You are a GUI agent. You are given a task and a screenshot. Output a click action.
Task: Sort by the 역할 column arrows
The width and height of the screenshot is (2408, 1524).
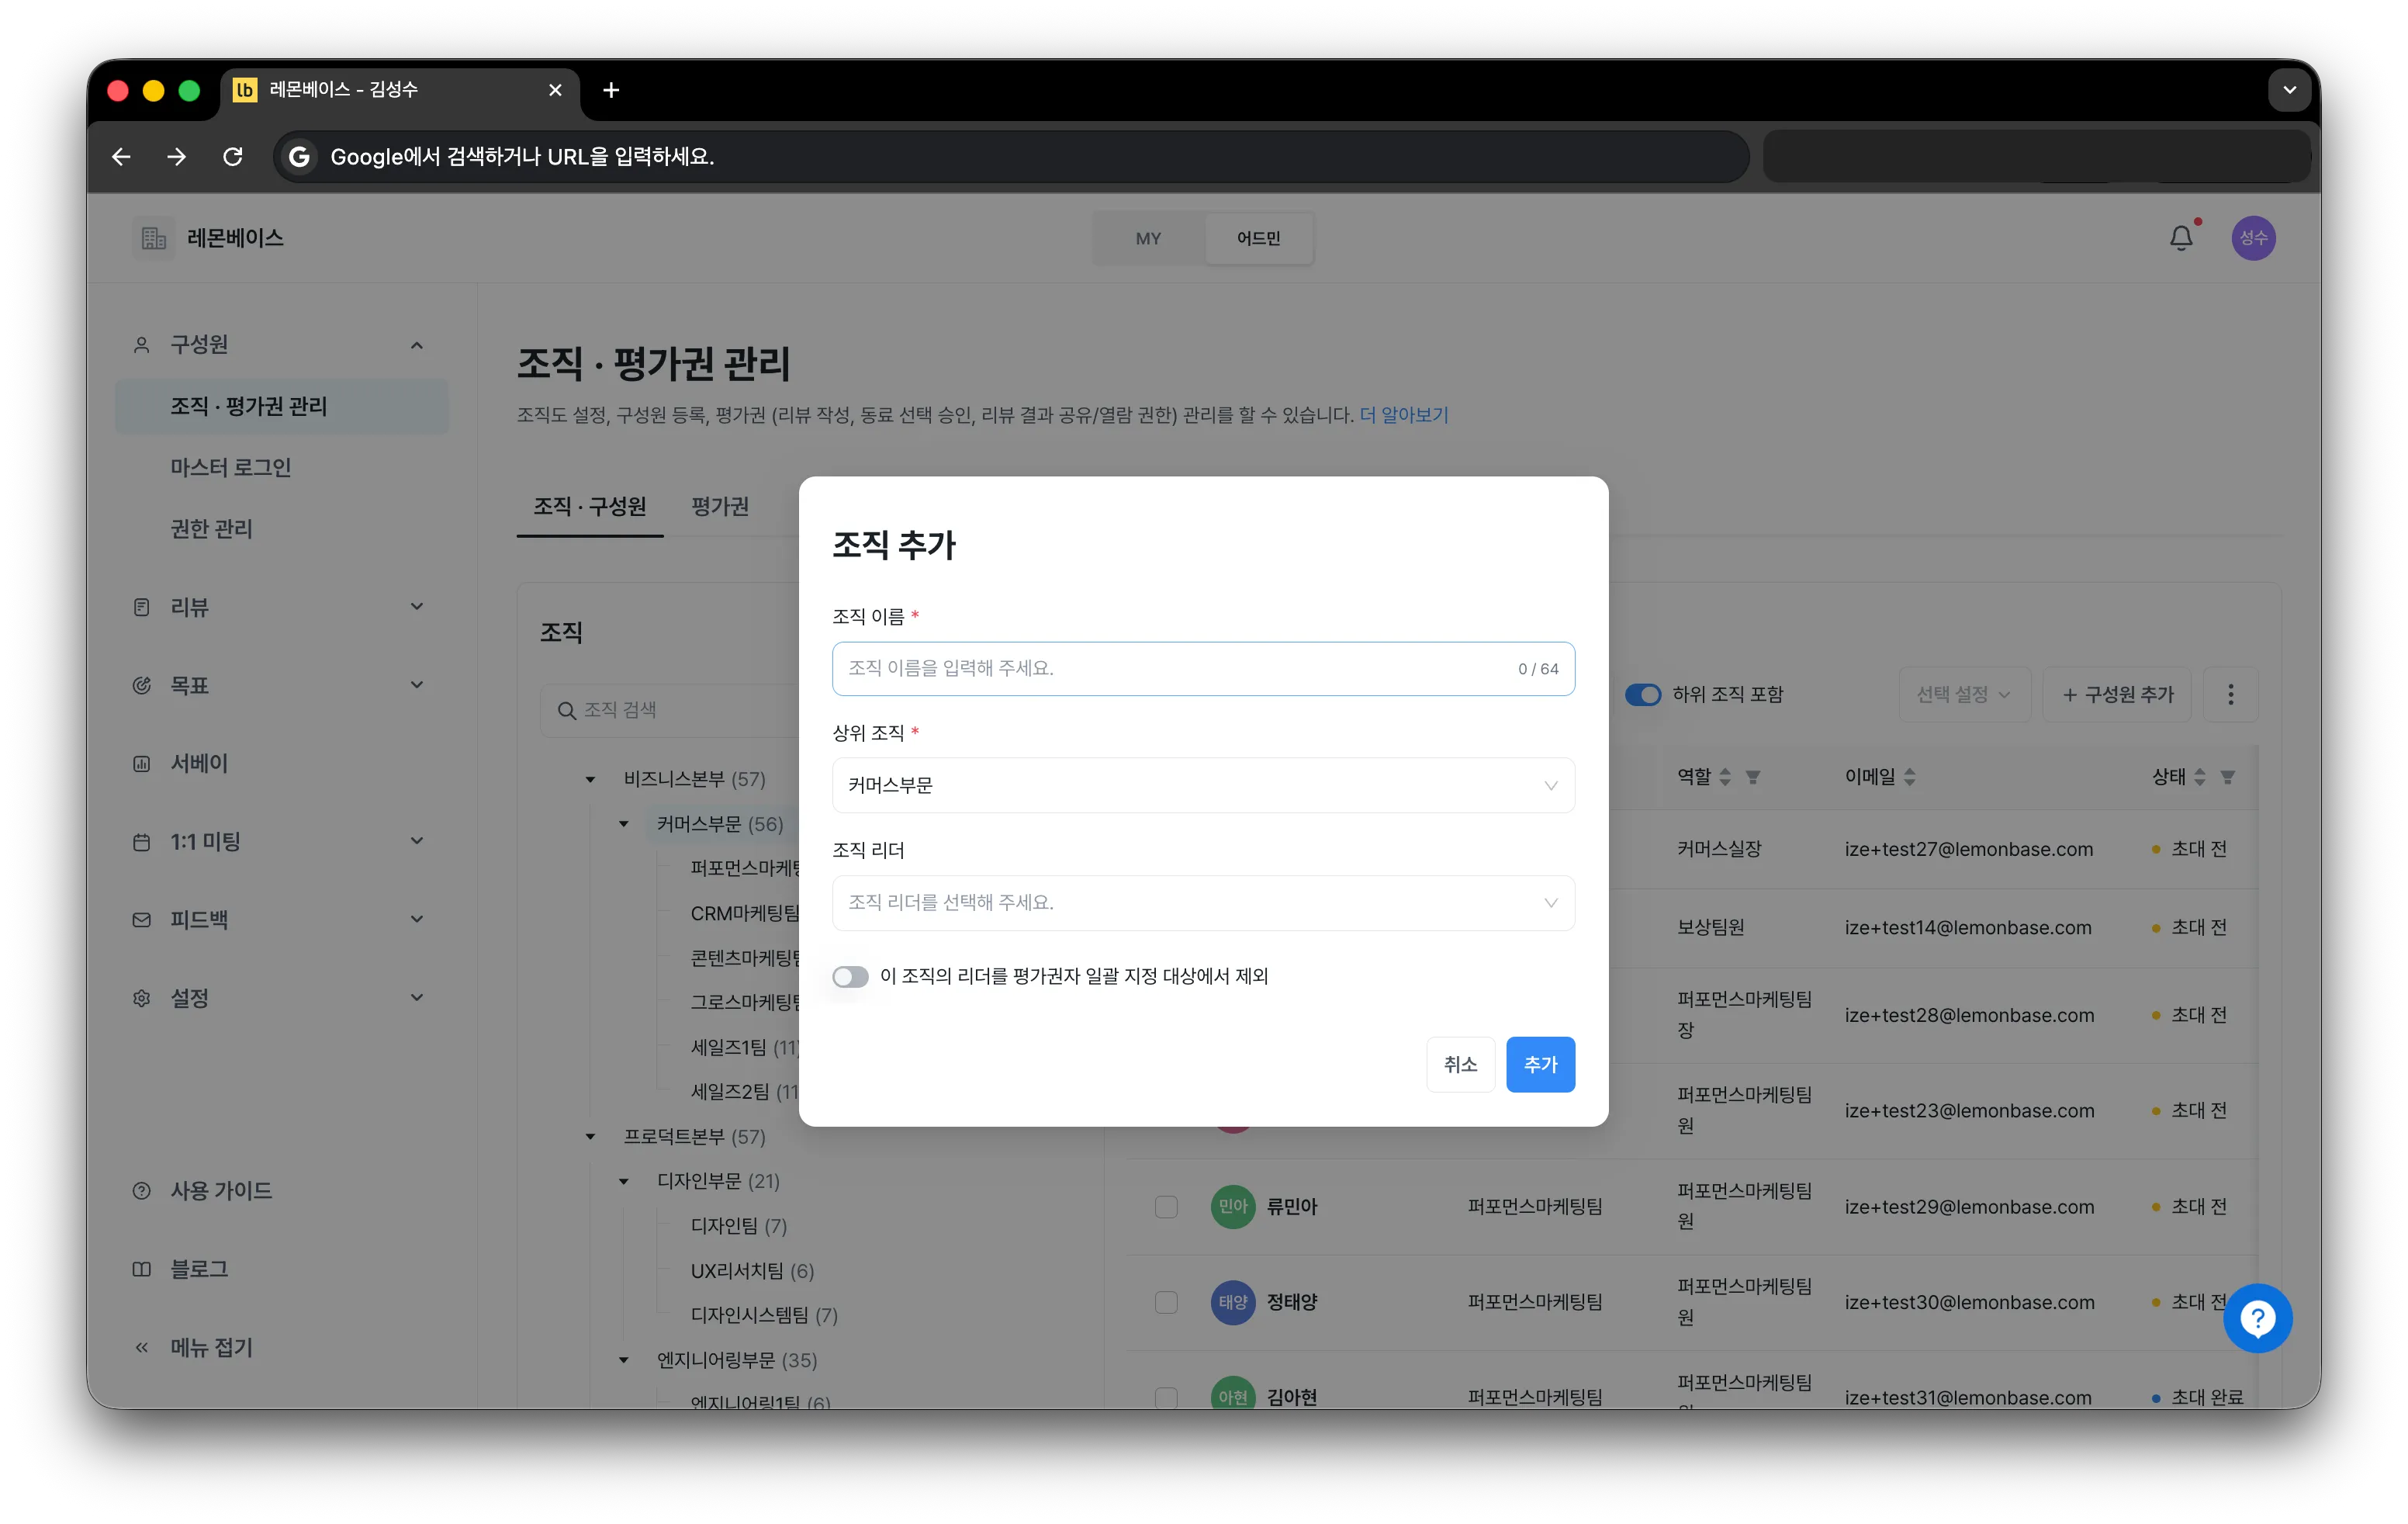(x=1725, y=777)
